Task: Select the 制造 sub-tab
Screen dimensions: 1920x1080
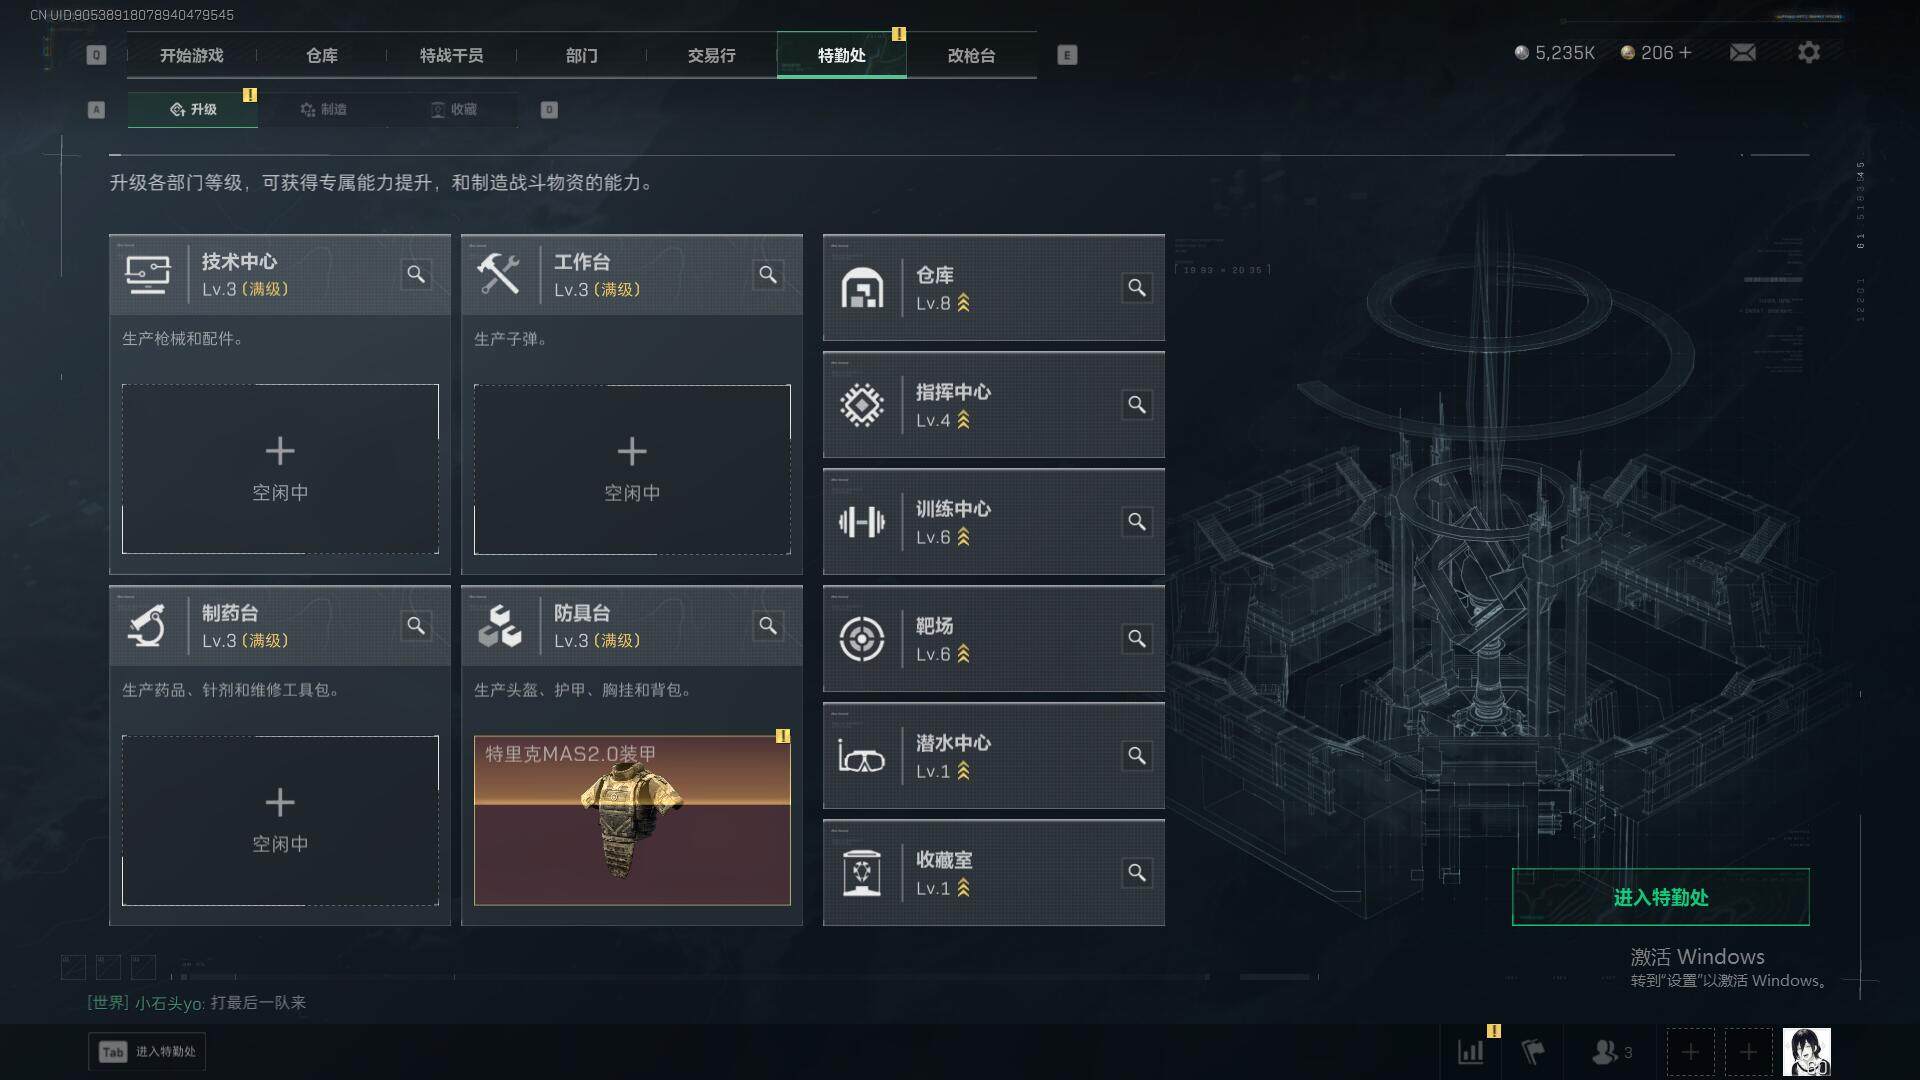Action: coord(323,109)
